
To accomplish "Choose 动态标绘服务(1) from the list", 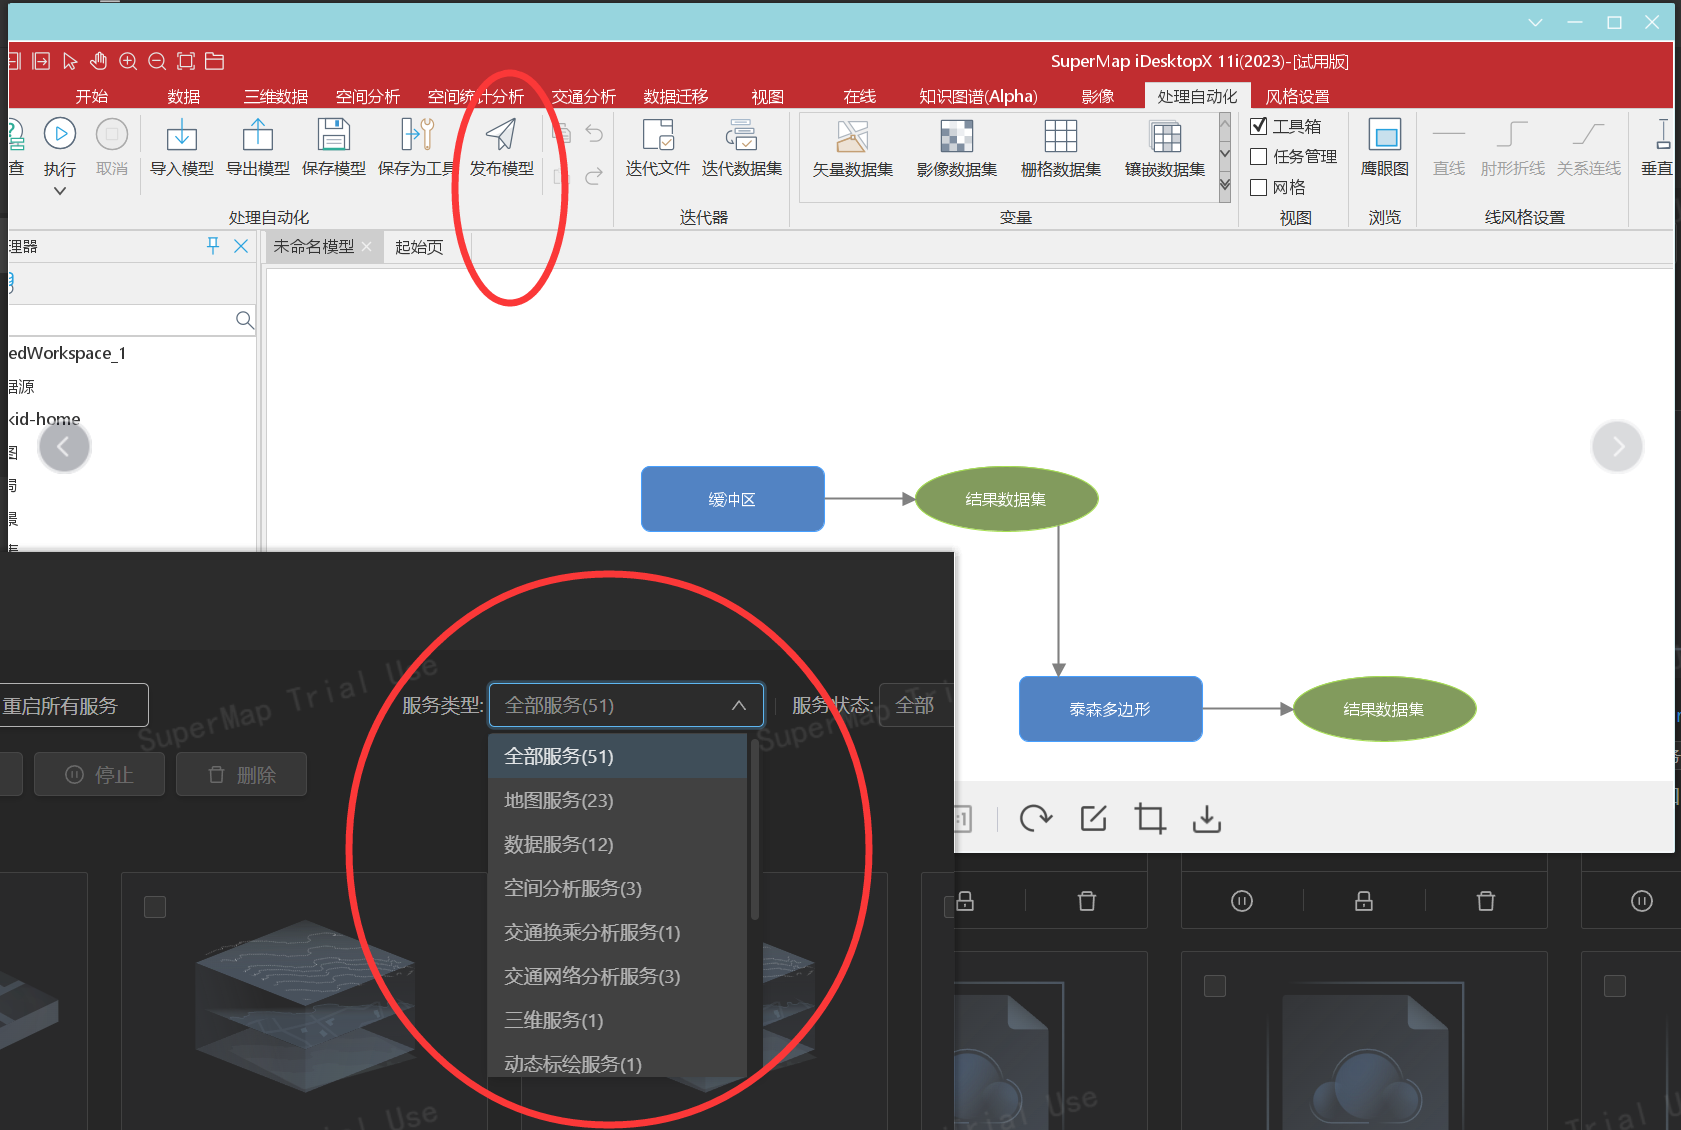I will (618, 1062).
